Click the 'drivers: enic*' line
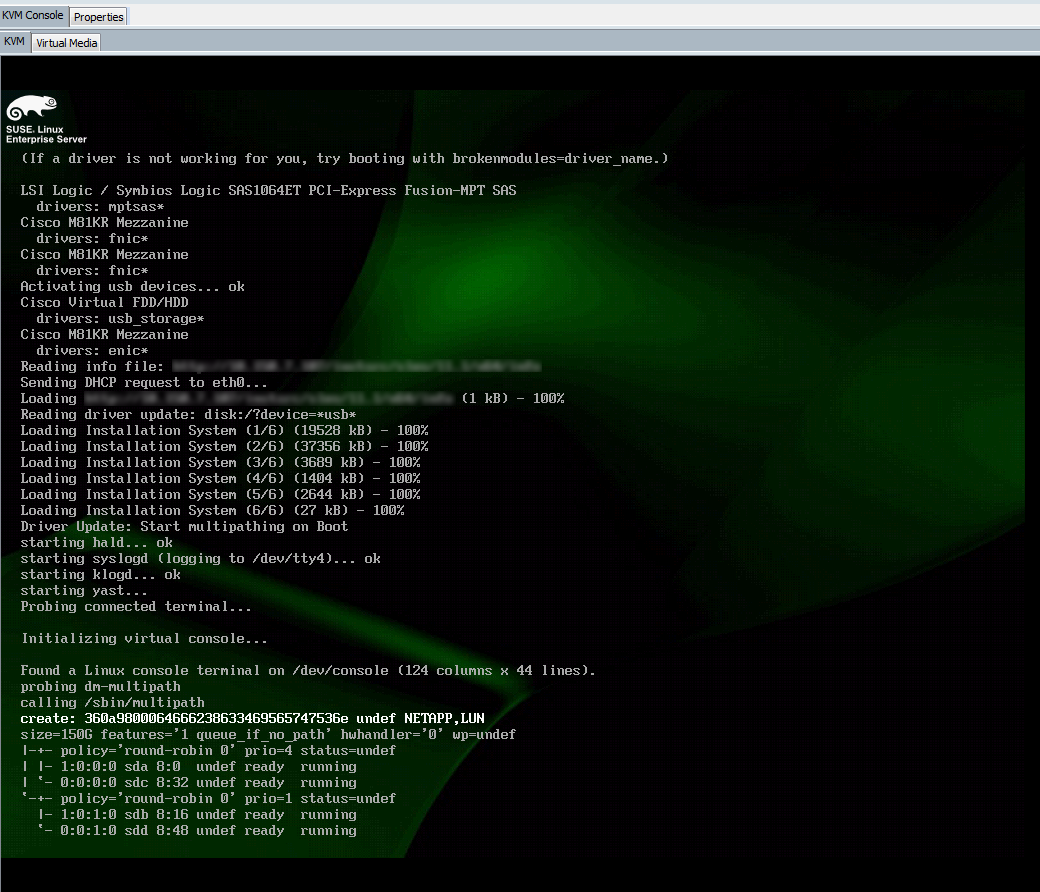 pos(92,350)
